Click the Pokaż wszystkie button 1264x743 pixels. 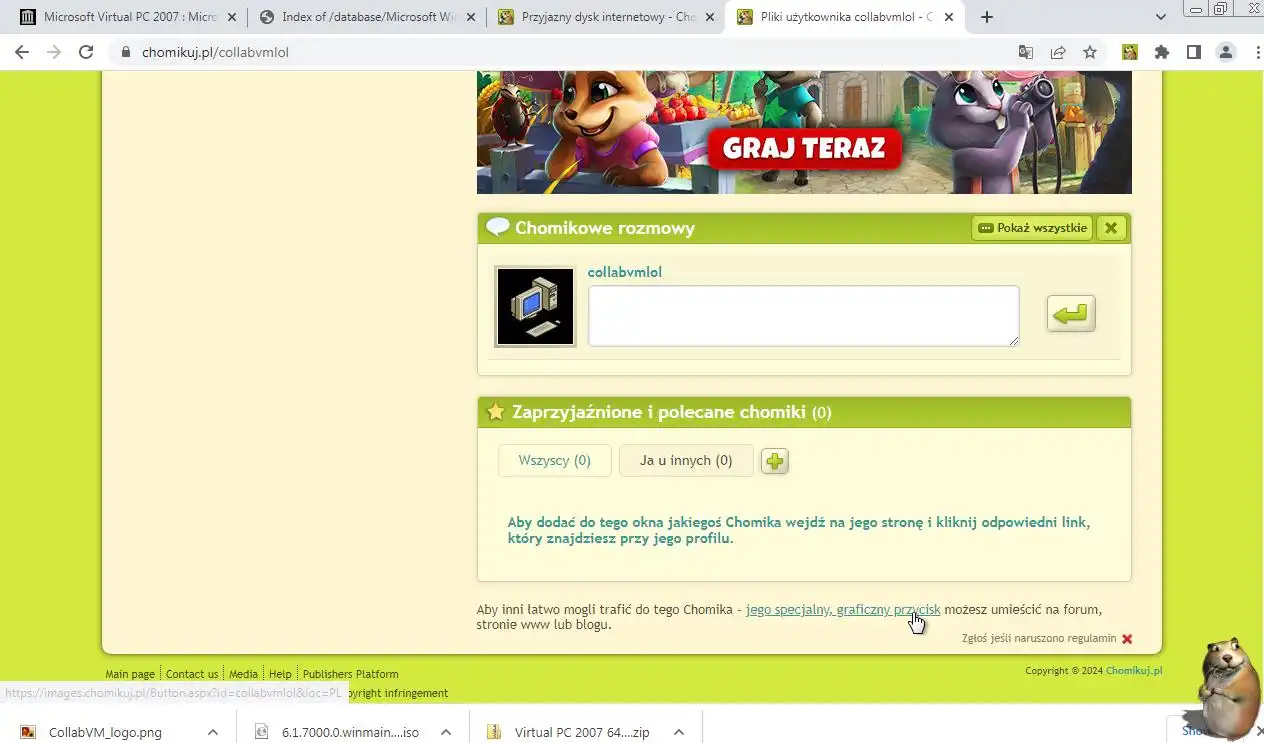pyautogui.click(x=1032, y=228)
